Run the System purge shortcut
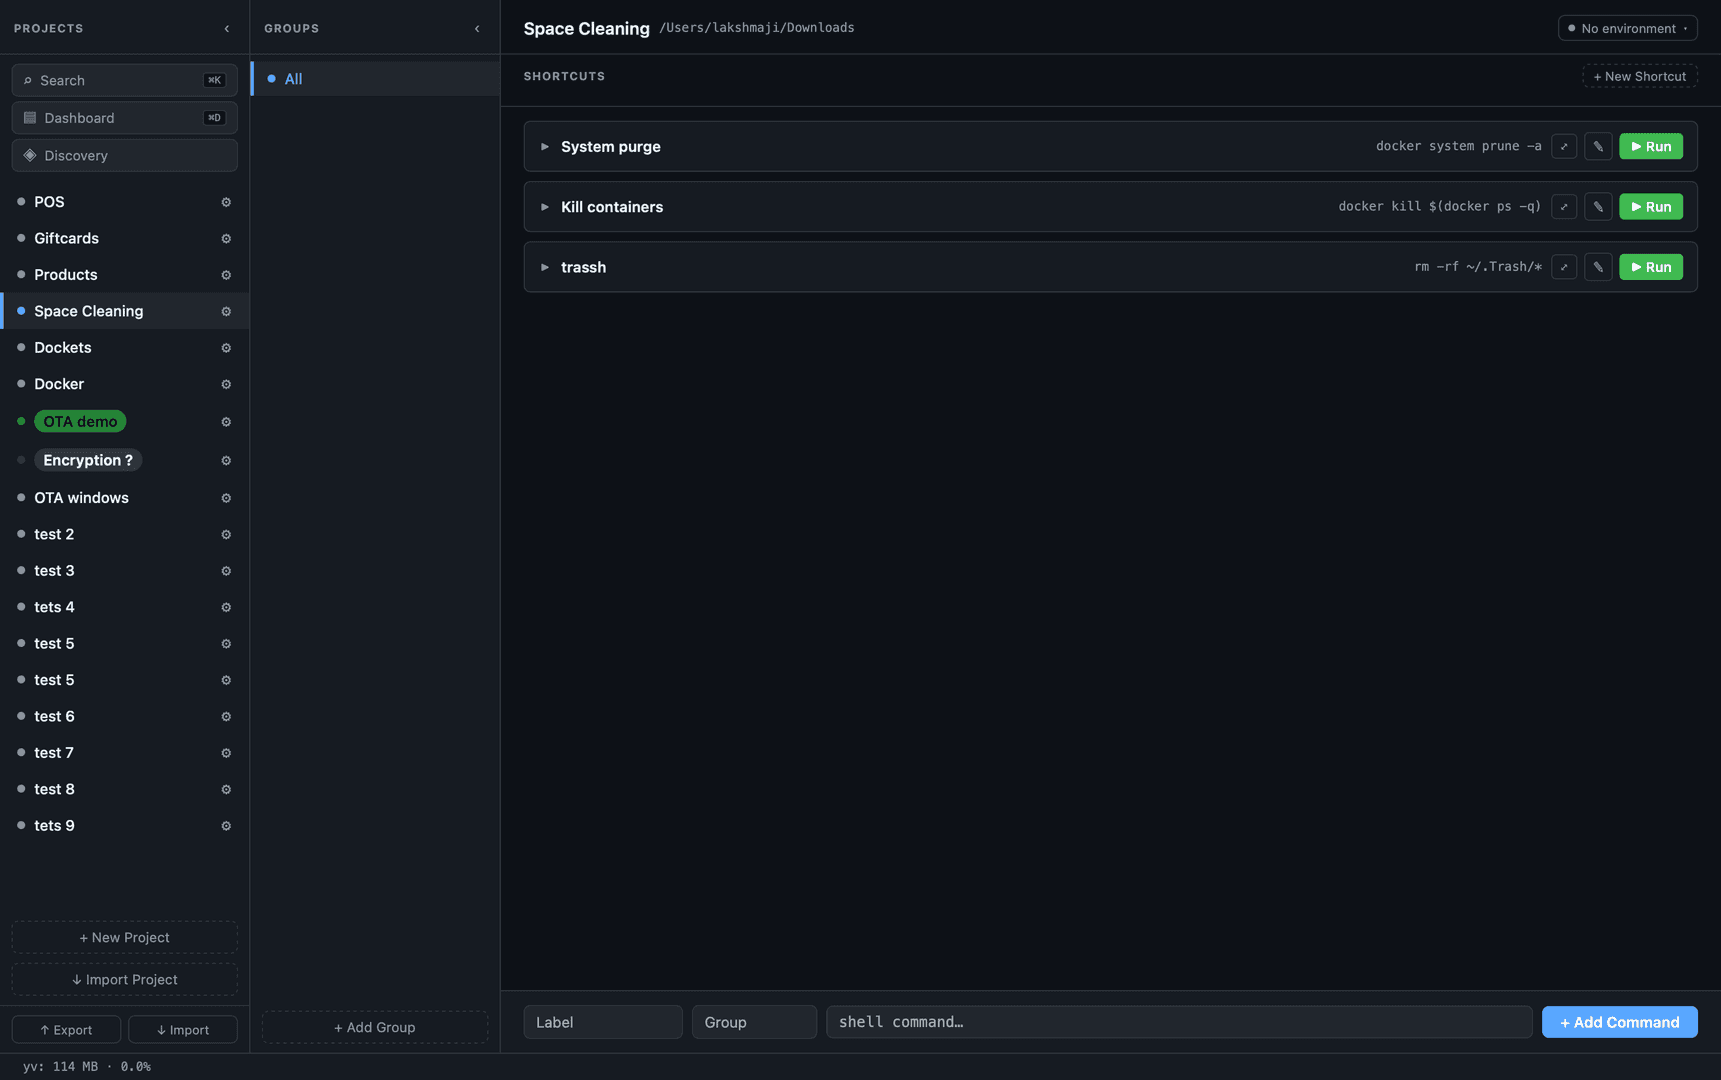The width and height of the screenshot is (1721, 1080). click(x=1651, y=147)
